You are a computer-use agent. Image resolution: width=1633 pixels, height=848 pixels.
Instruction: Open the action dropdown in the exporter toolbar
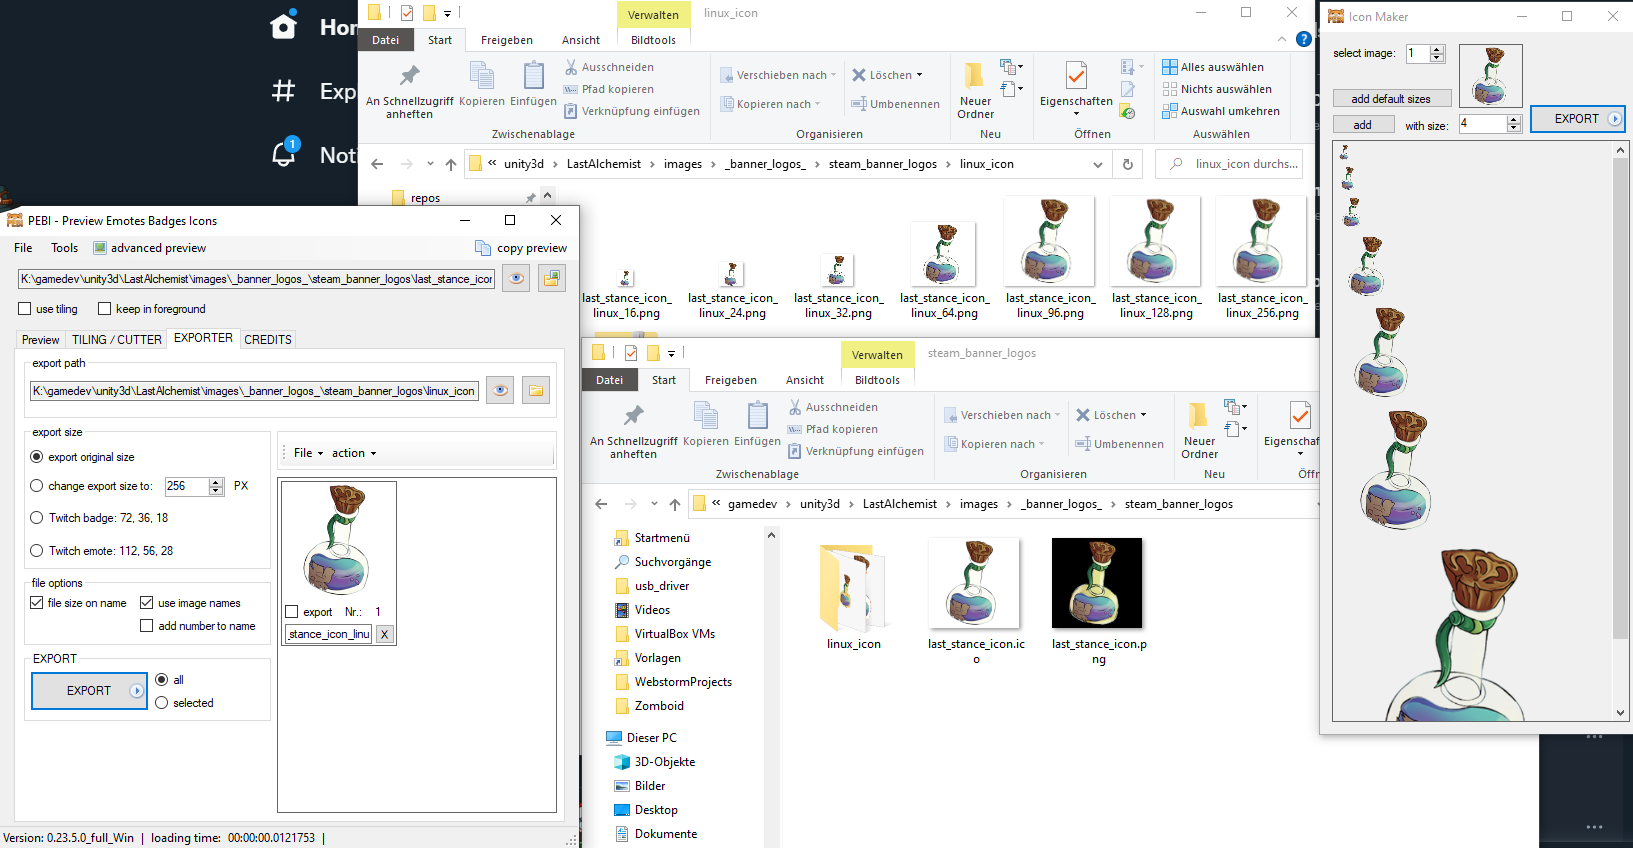point(354,453)
